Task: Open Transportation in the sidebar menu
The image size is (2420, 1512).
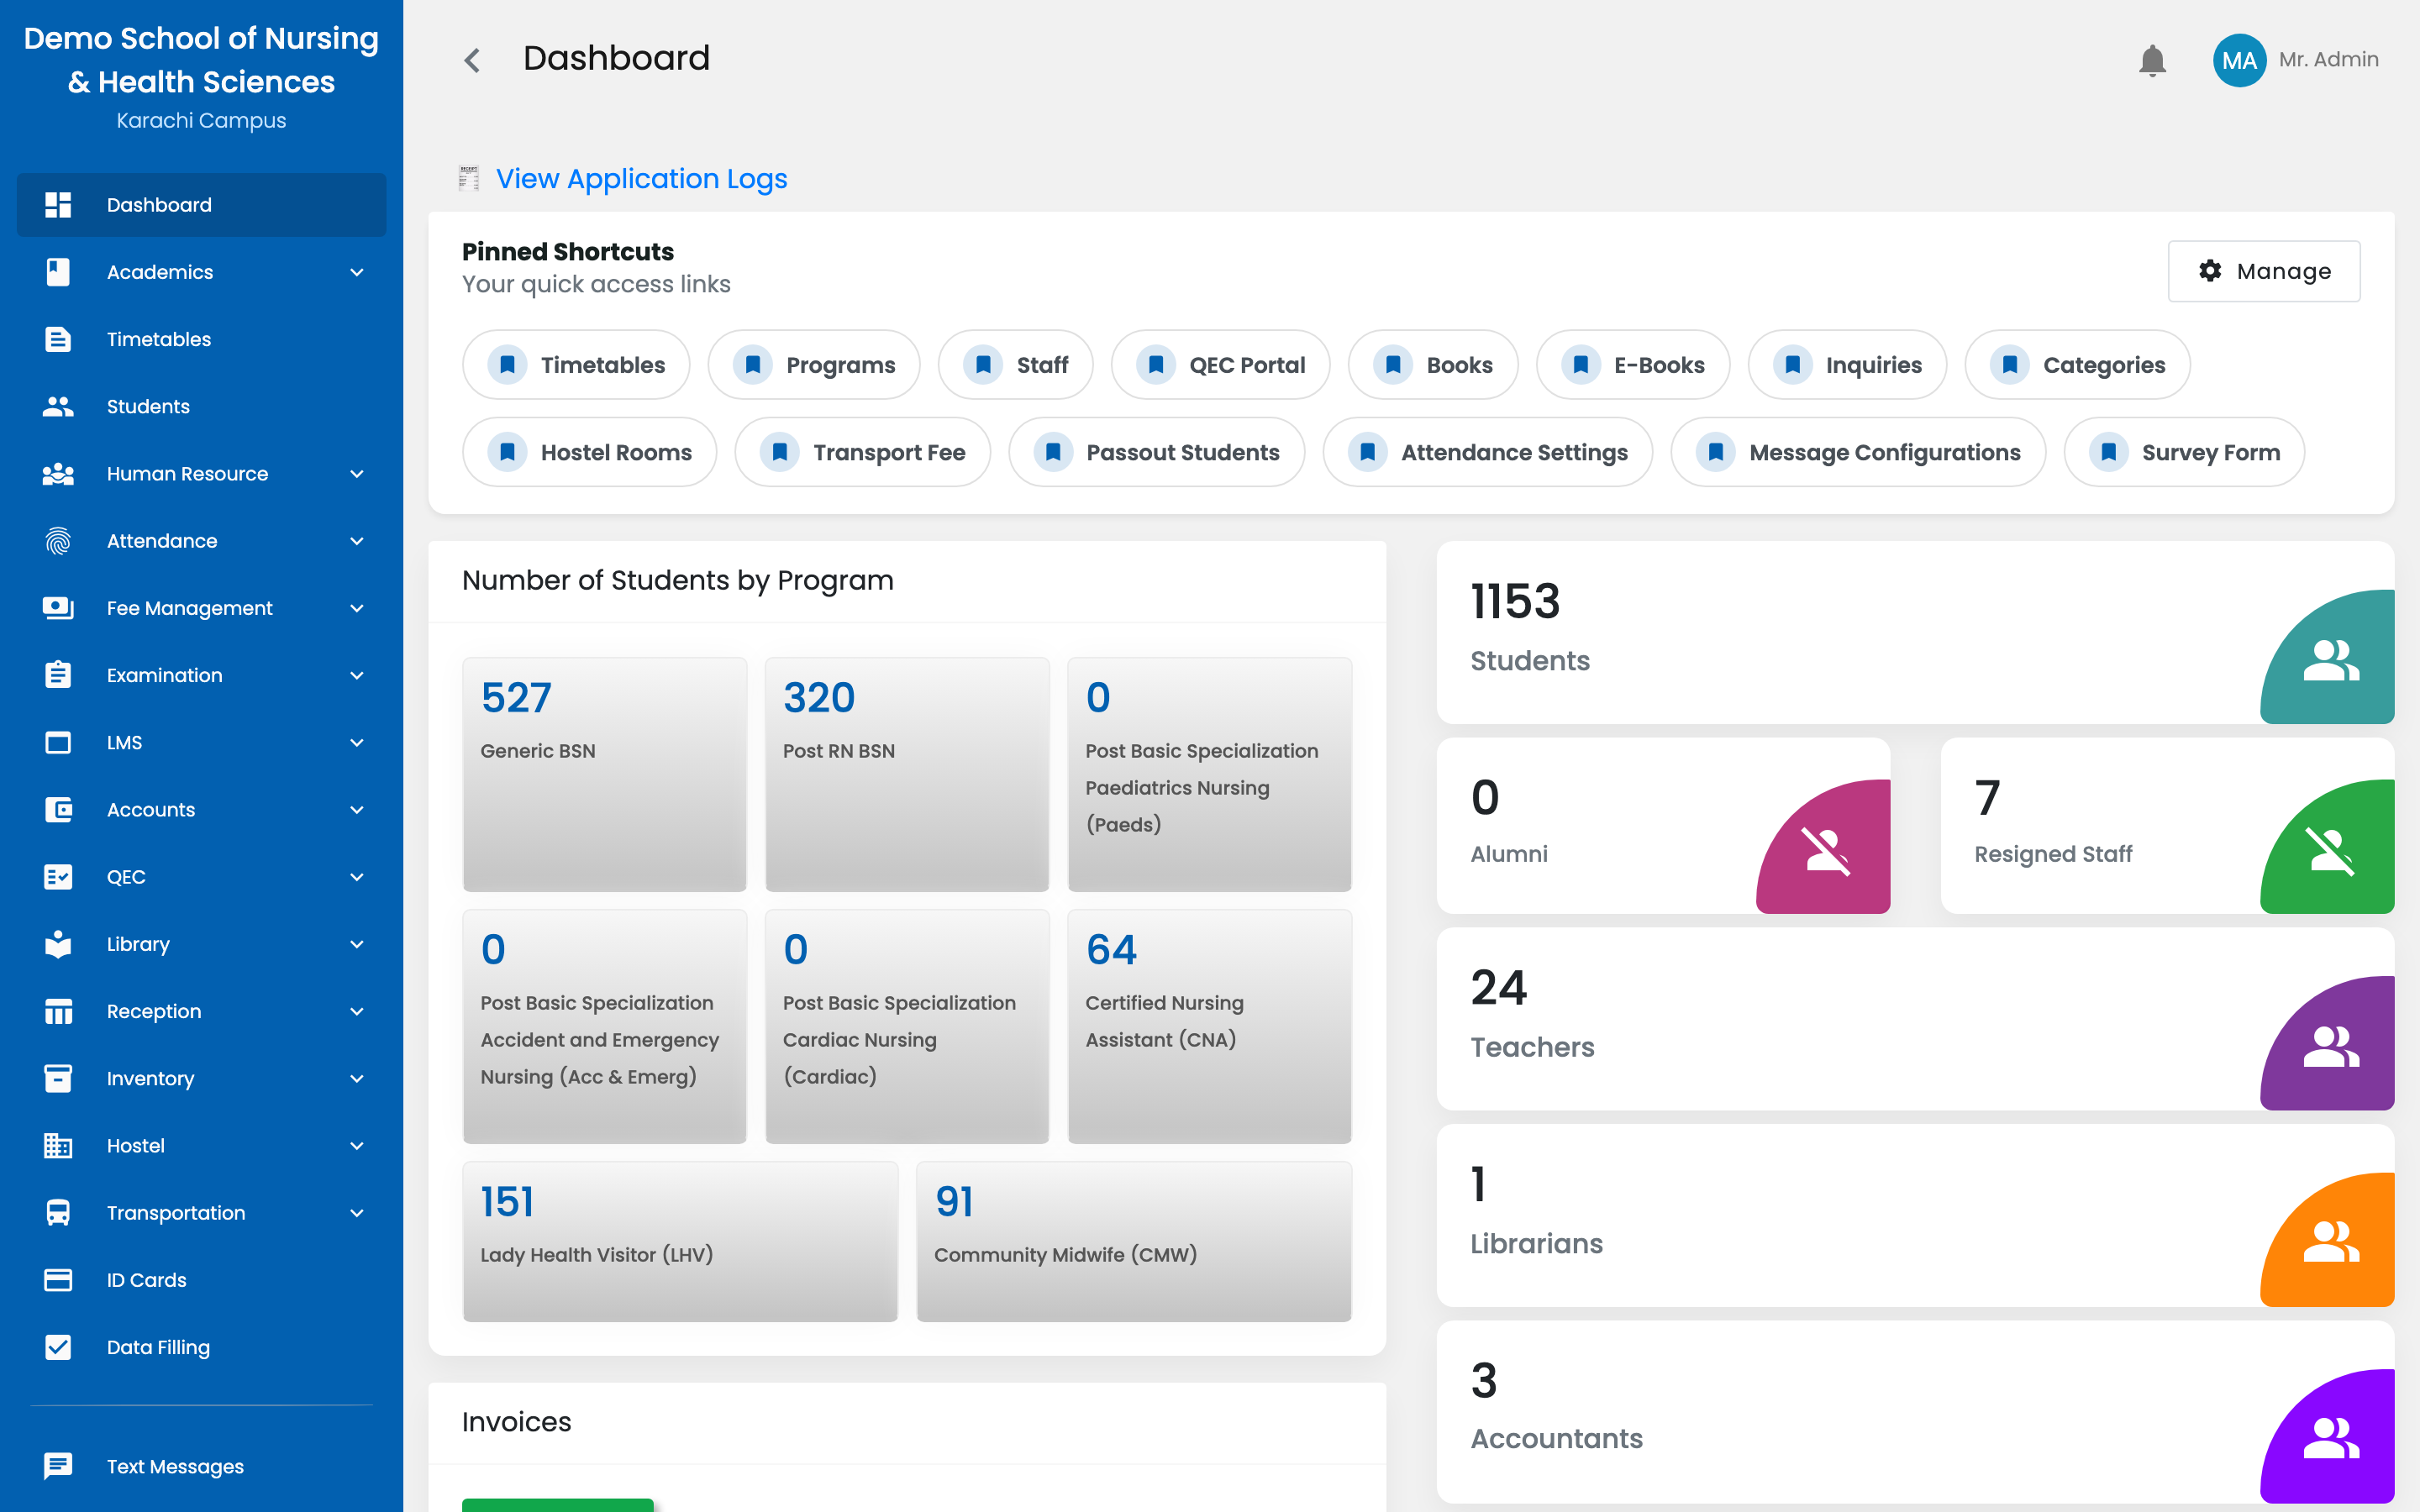Action: (x=201, y=1212)
